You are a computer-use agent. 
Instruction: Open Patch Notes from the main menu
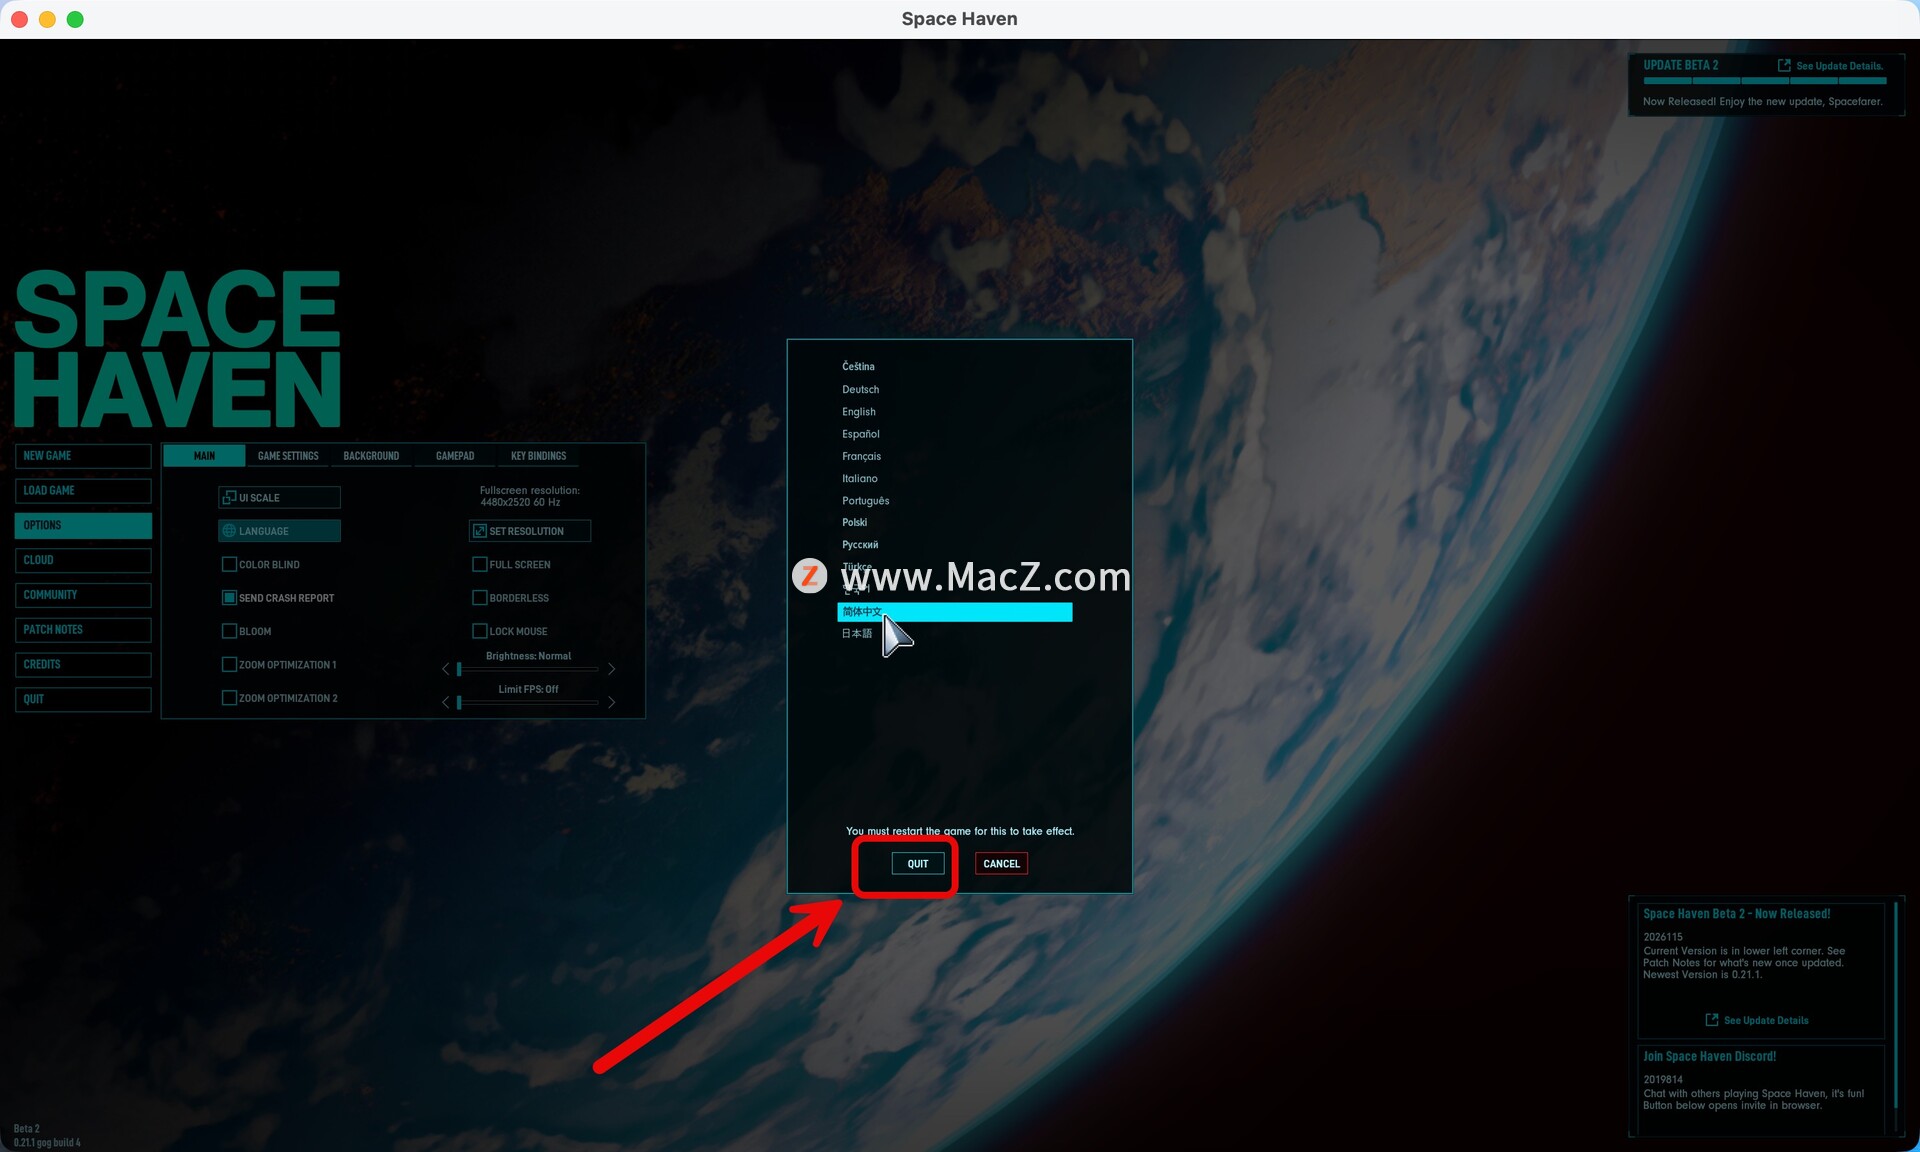point(83,630)
